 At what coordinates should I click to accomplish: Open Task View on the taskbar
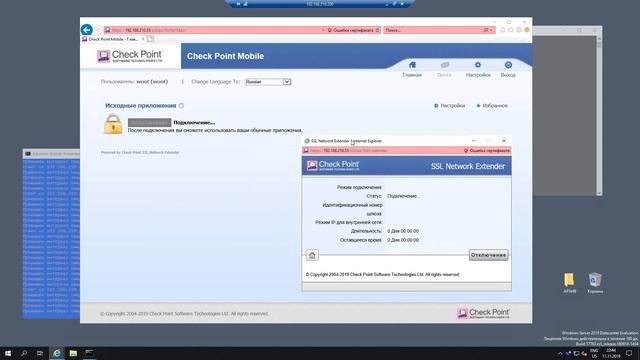[40, 353]
